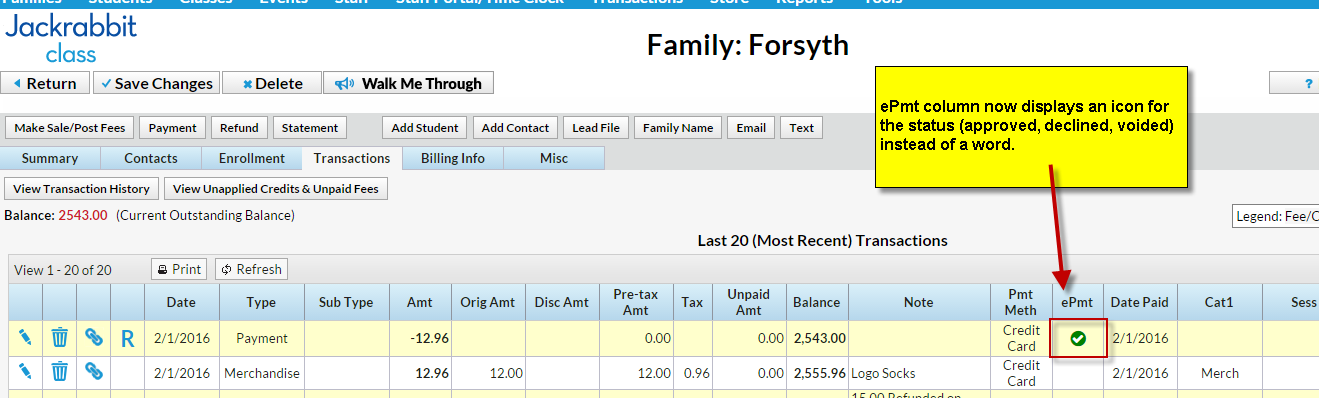Click 'Payment' type cell in first row

pyautogui.click(x=262, y=339)
